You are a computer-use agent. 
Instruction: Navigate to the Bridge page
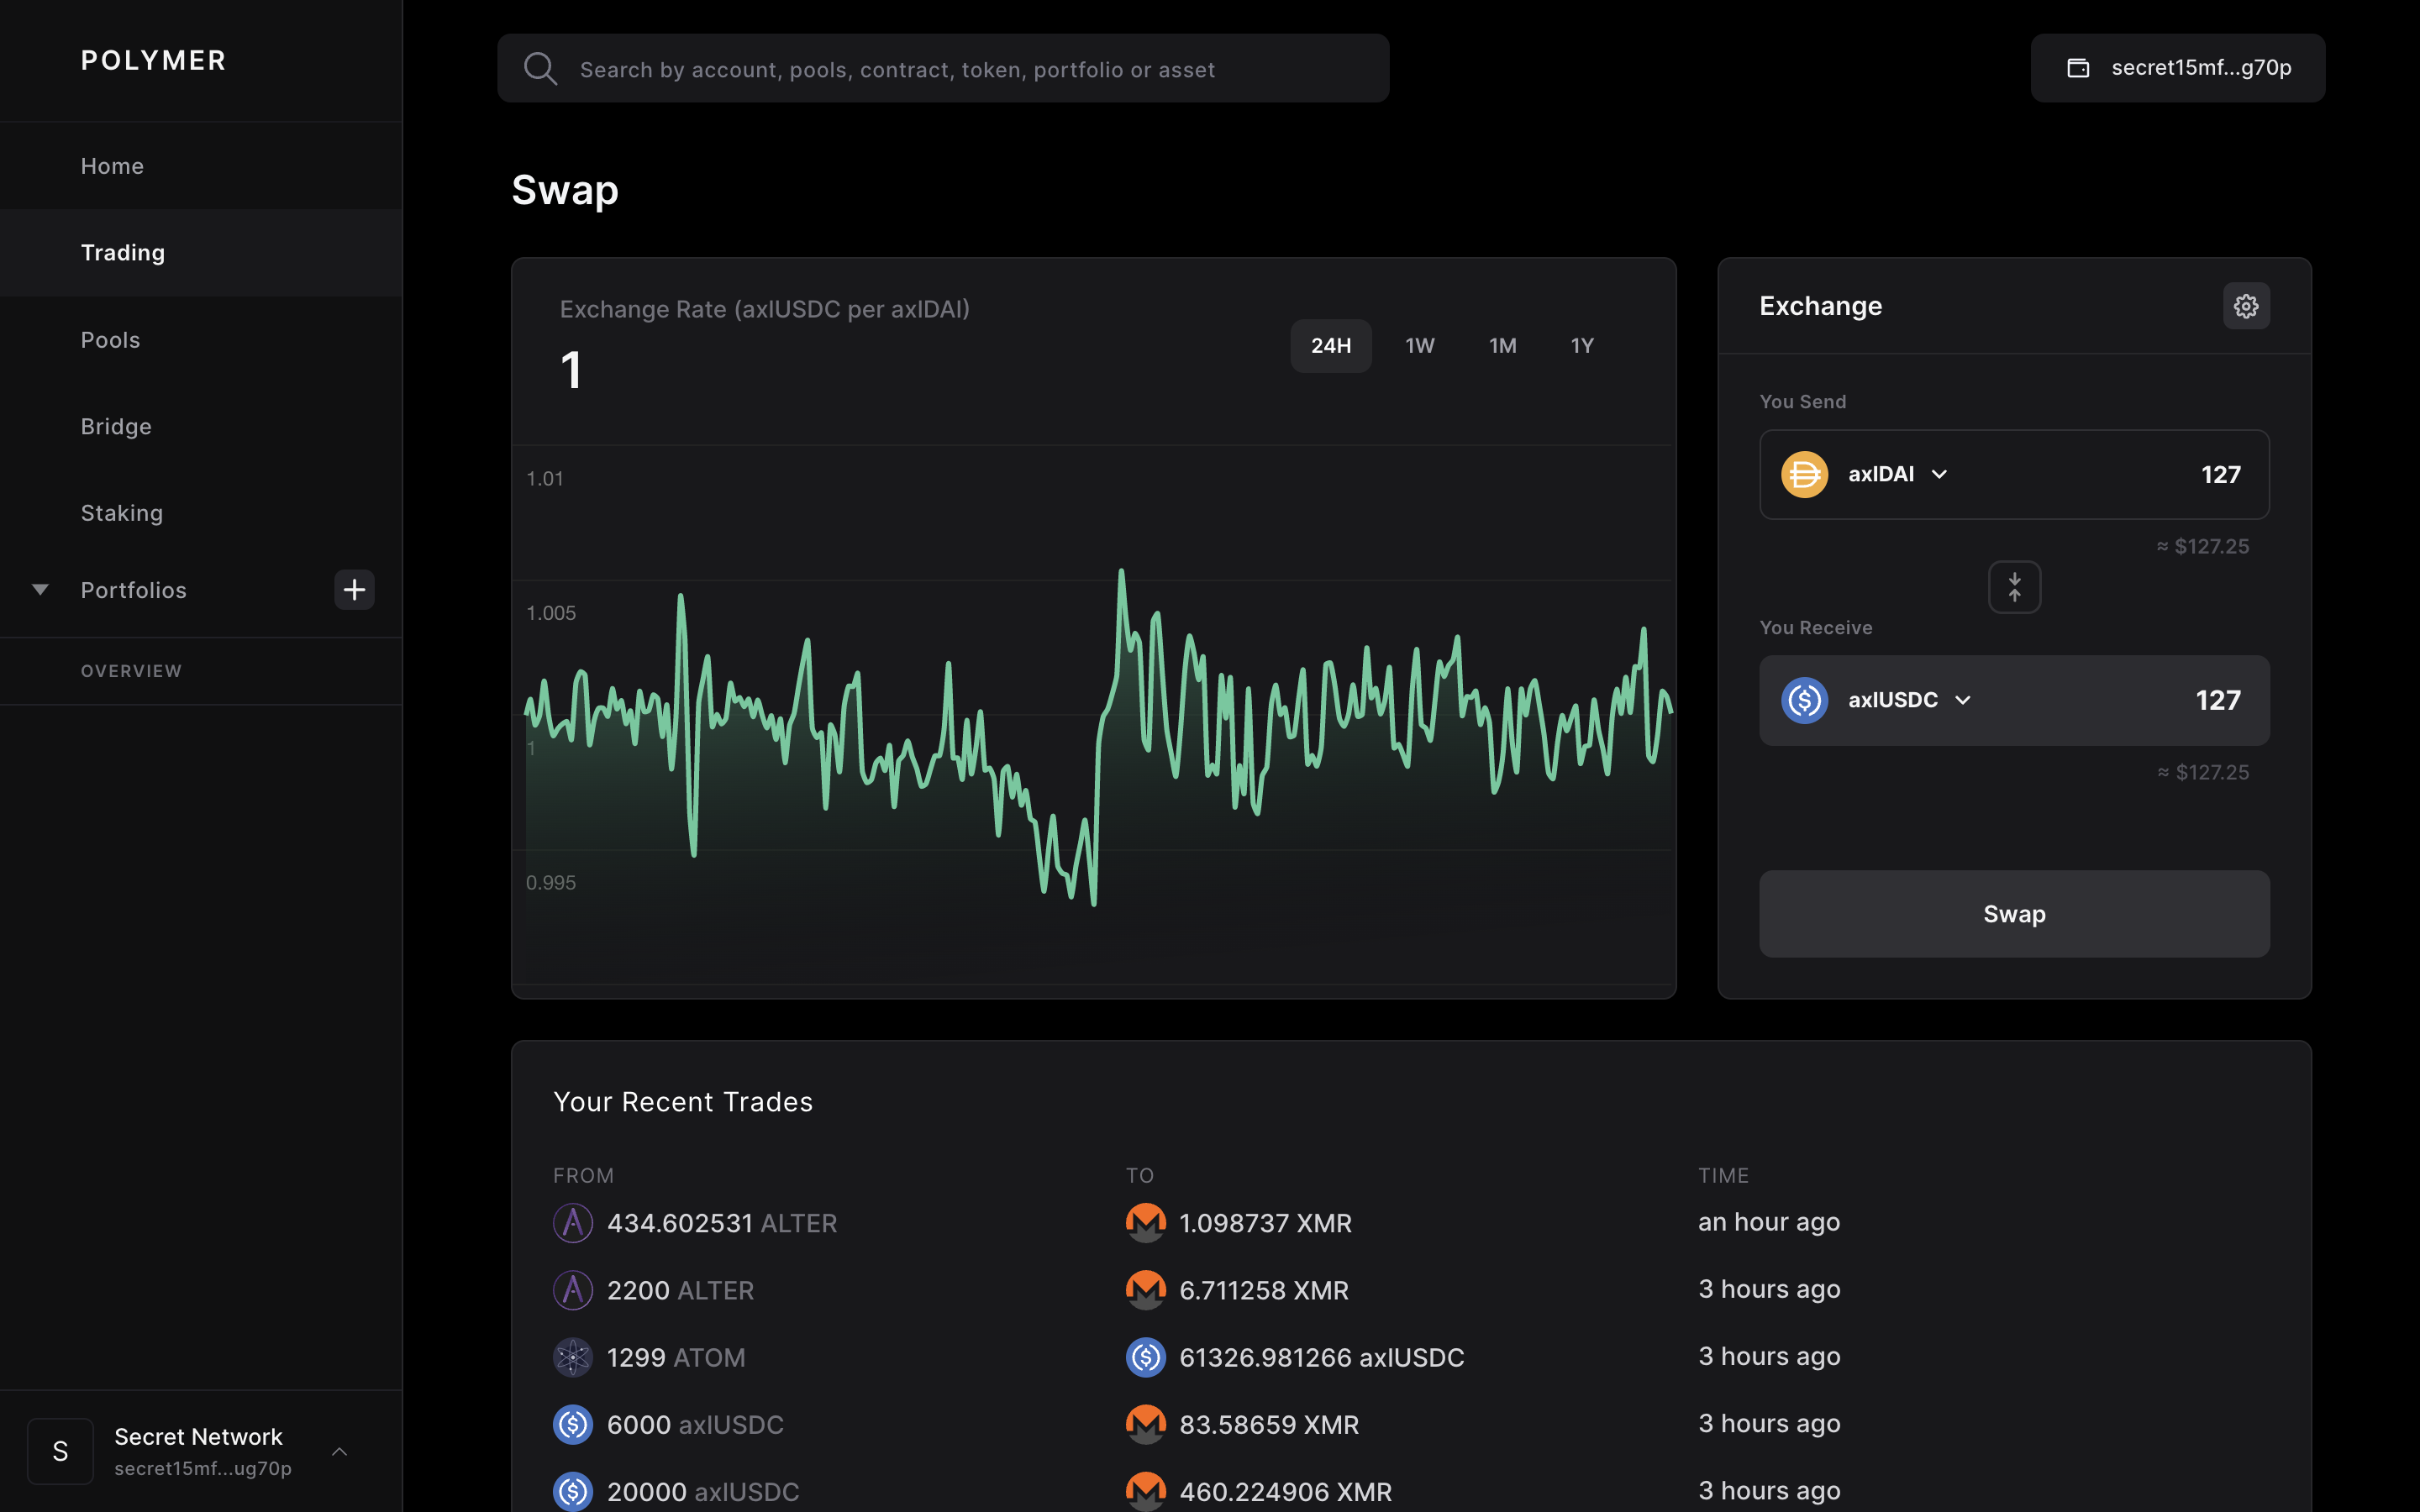point(115,426)
